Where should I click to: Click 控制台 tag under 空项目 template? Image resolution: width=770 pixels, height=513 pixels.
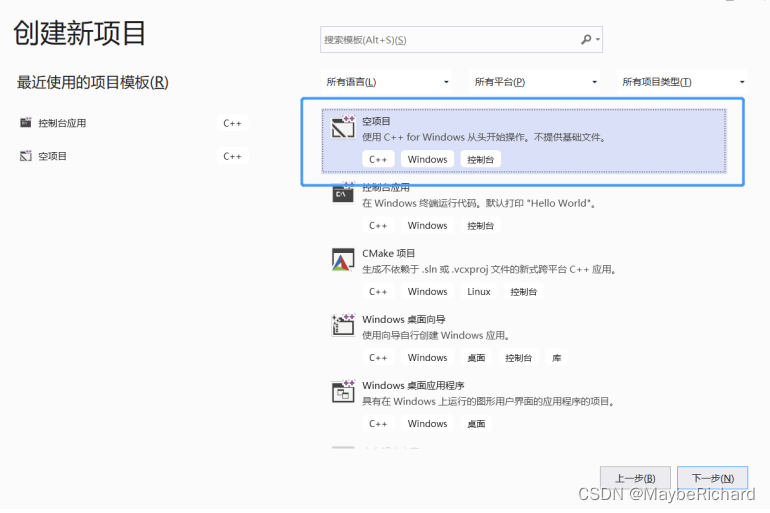click(x=480, y=160)
